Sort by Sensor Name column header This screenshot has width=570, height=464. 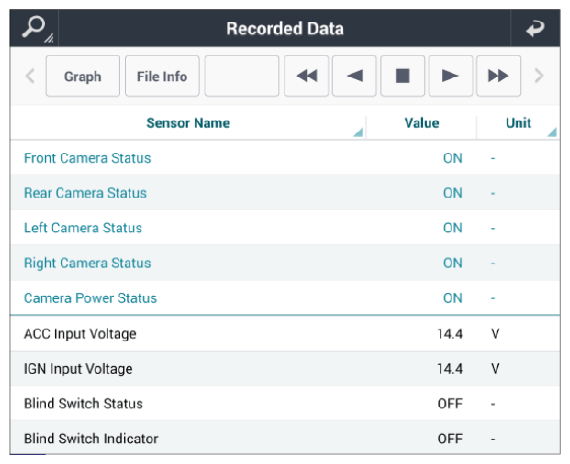[188, 123]
